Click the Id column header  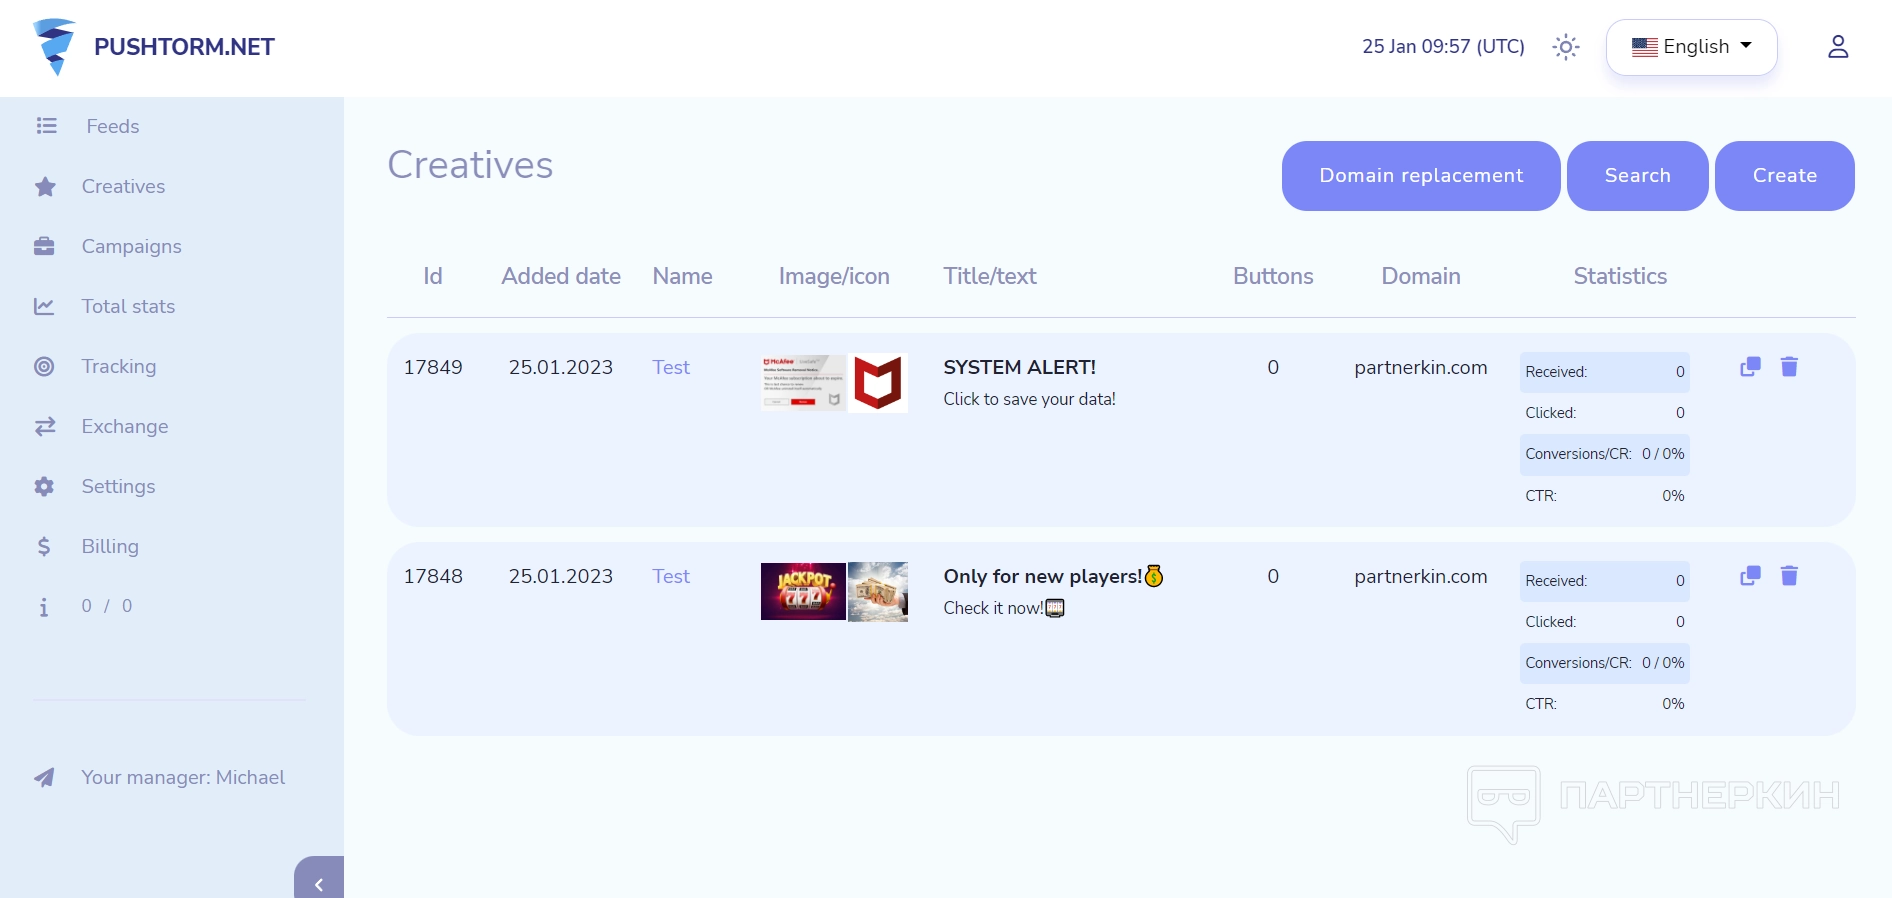[432, 276]
